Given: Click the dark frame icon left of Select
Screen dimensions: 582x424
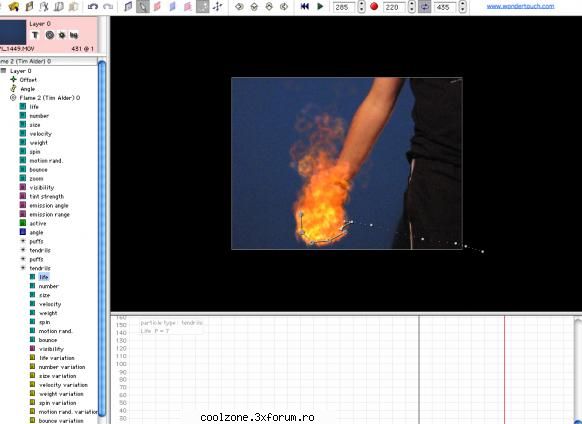Looking at the screenshot, I should click(x=128, y=6).
